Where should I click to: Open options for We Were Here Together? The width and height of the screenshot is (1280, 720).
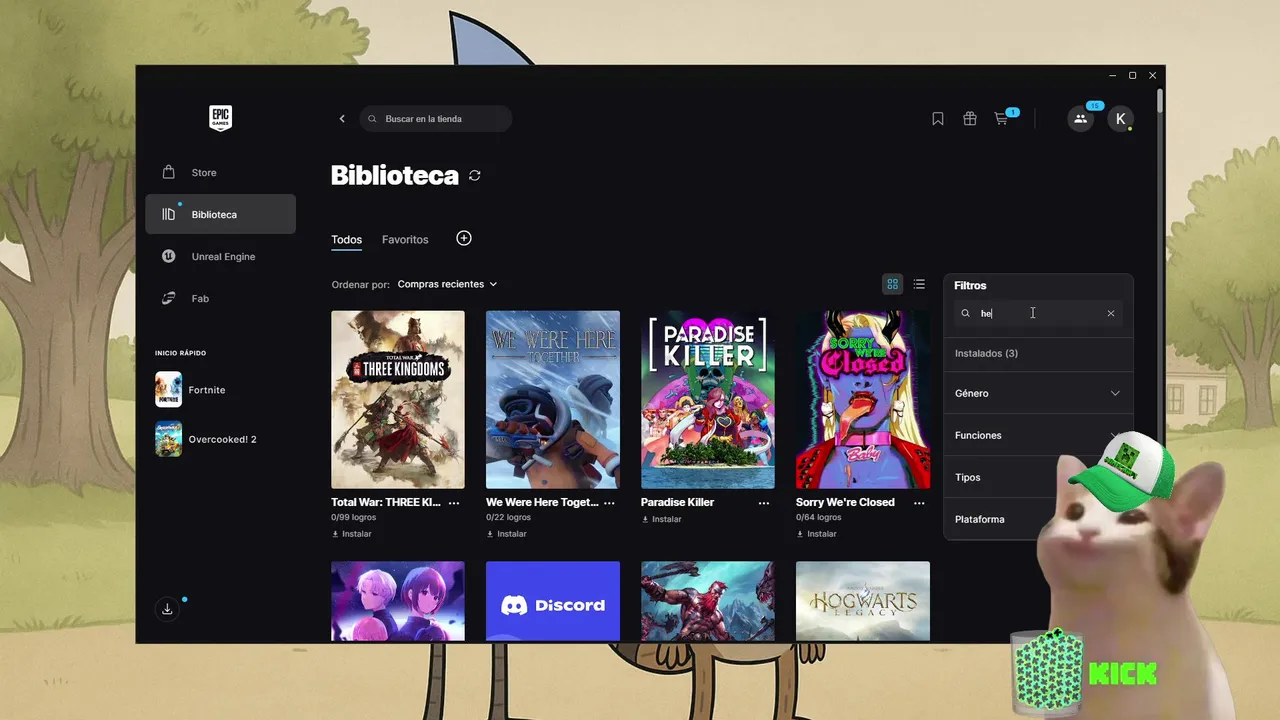click(x=609, y=503)
